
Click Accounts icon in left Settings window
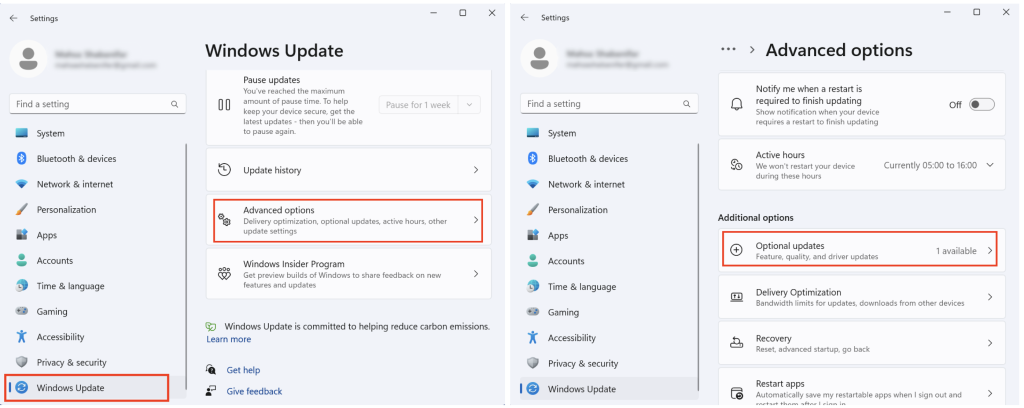point(22,260)
